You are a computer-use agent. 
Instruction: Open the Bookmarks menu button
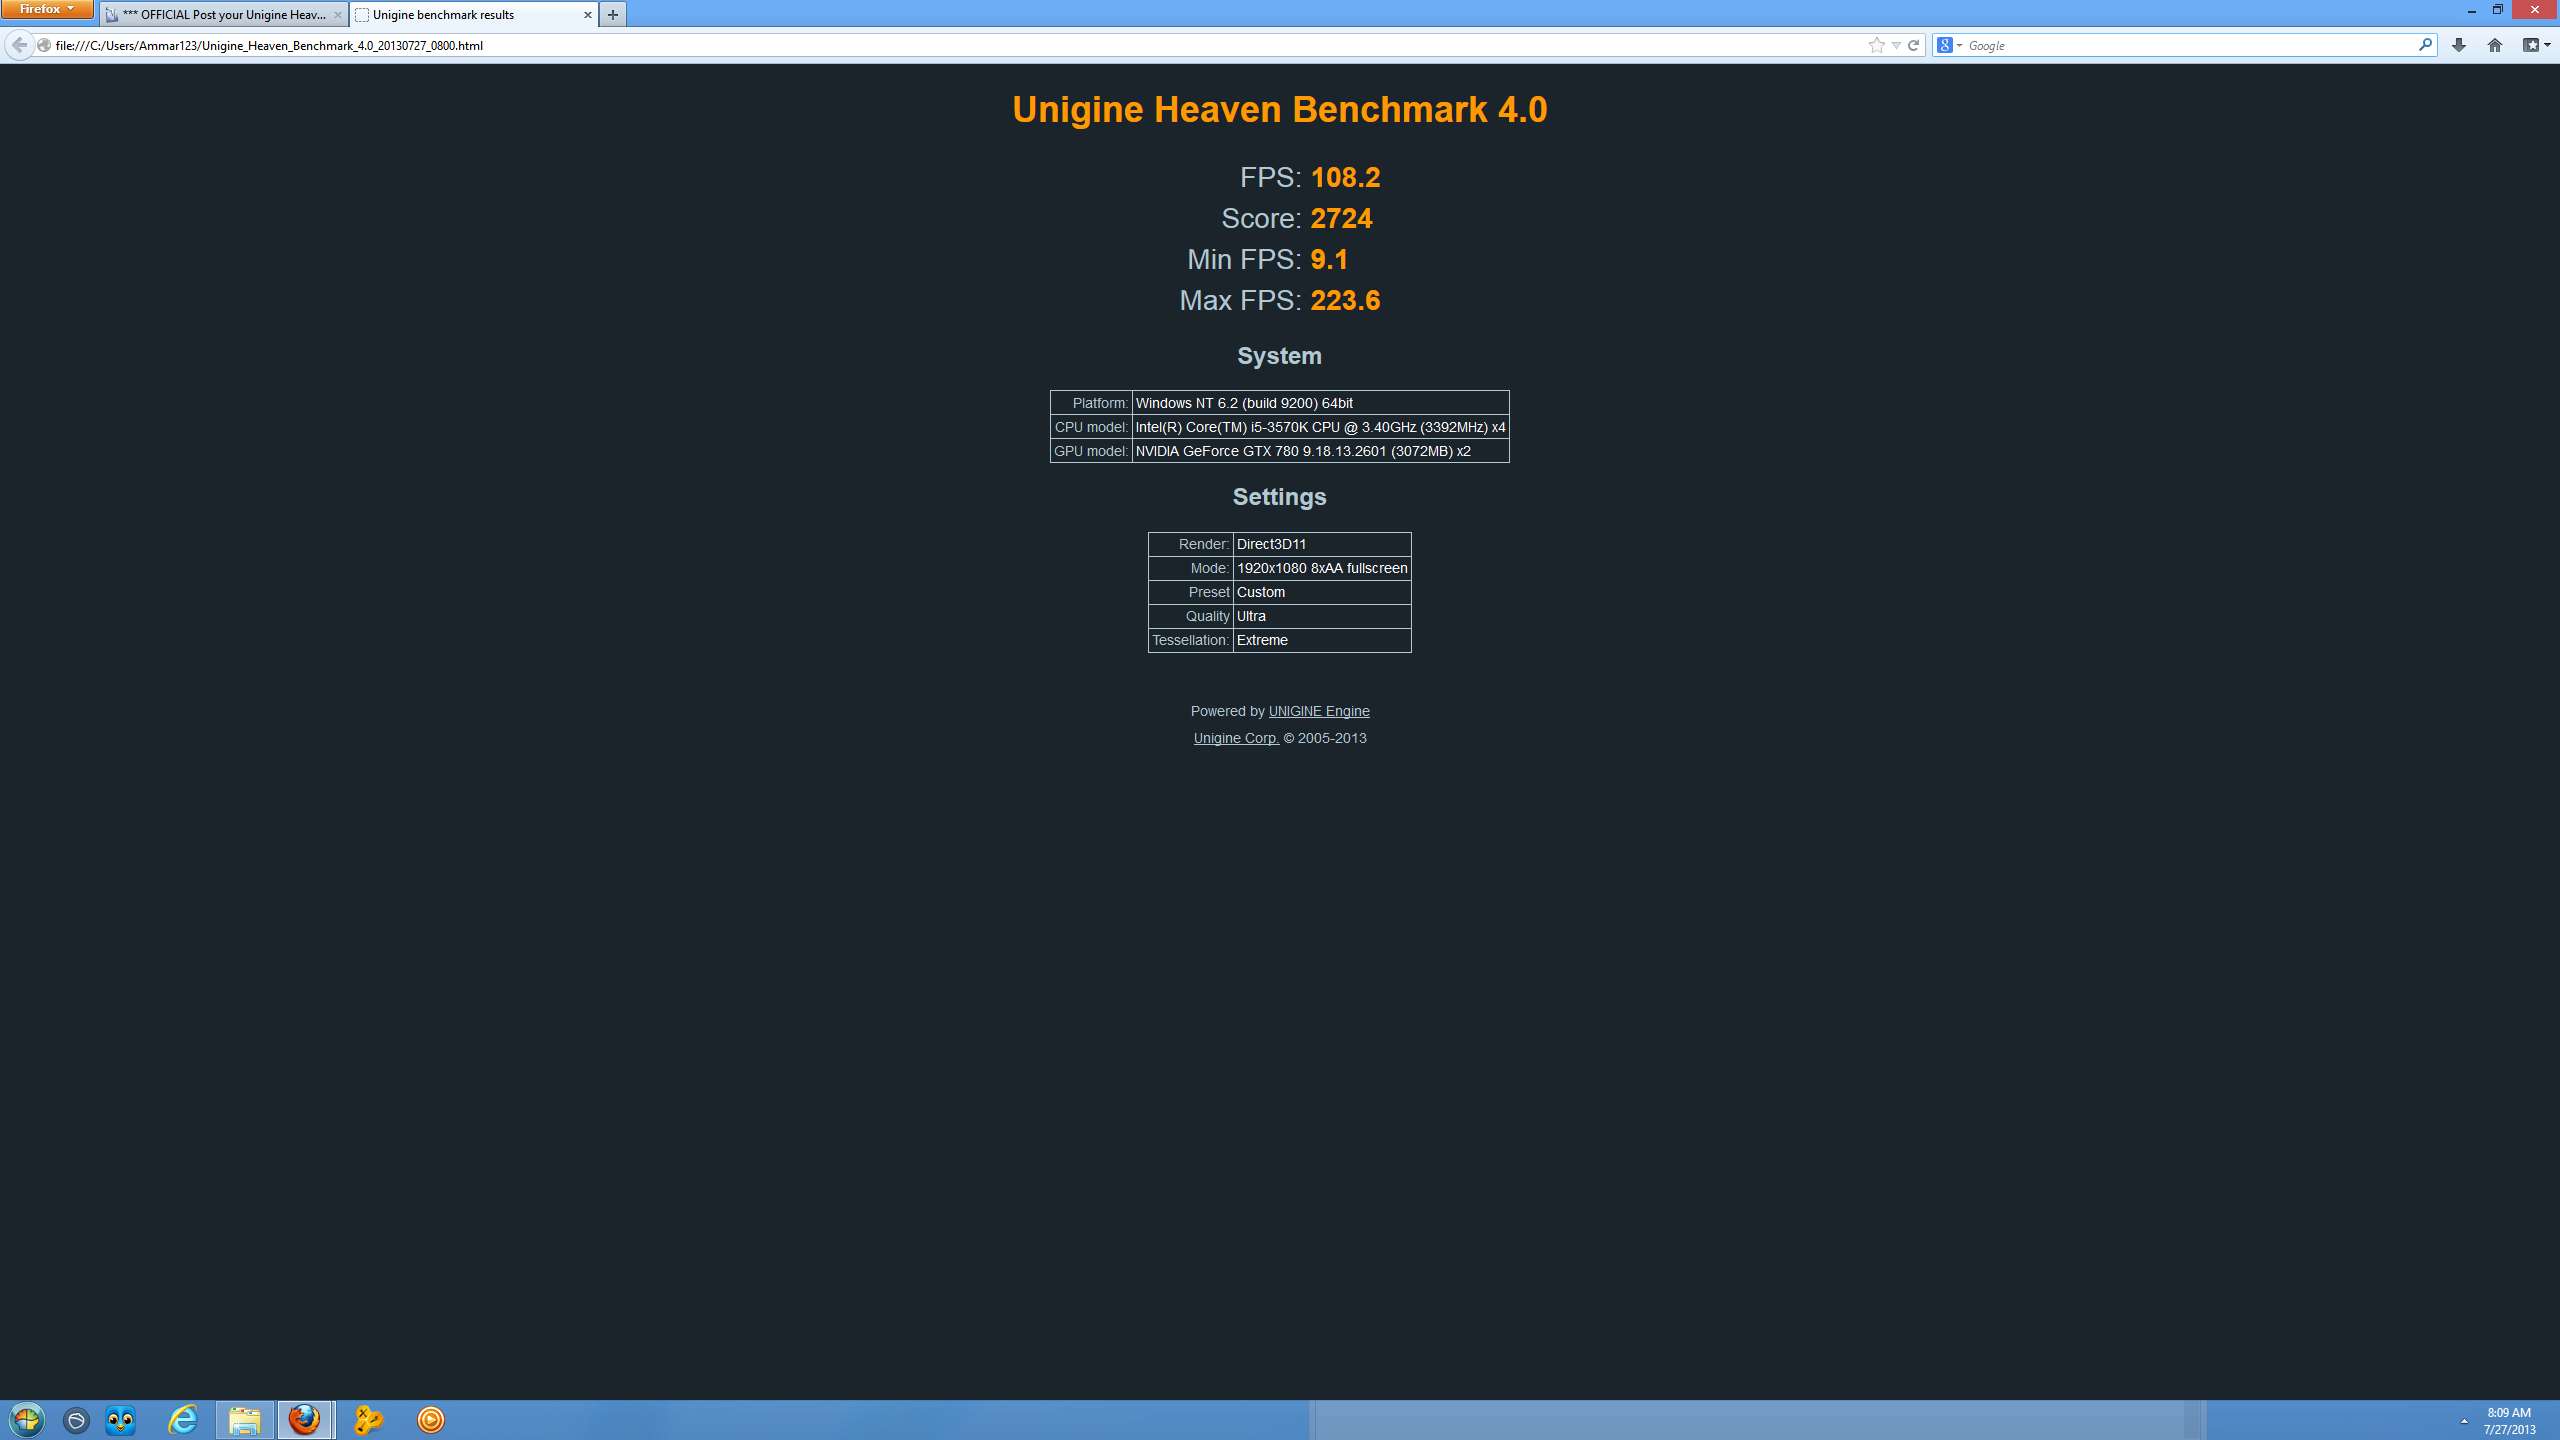2536,45
